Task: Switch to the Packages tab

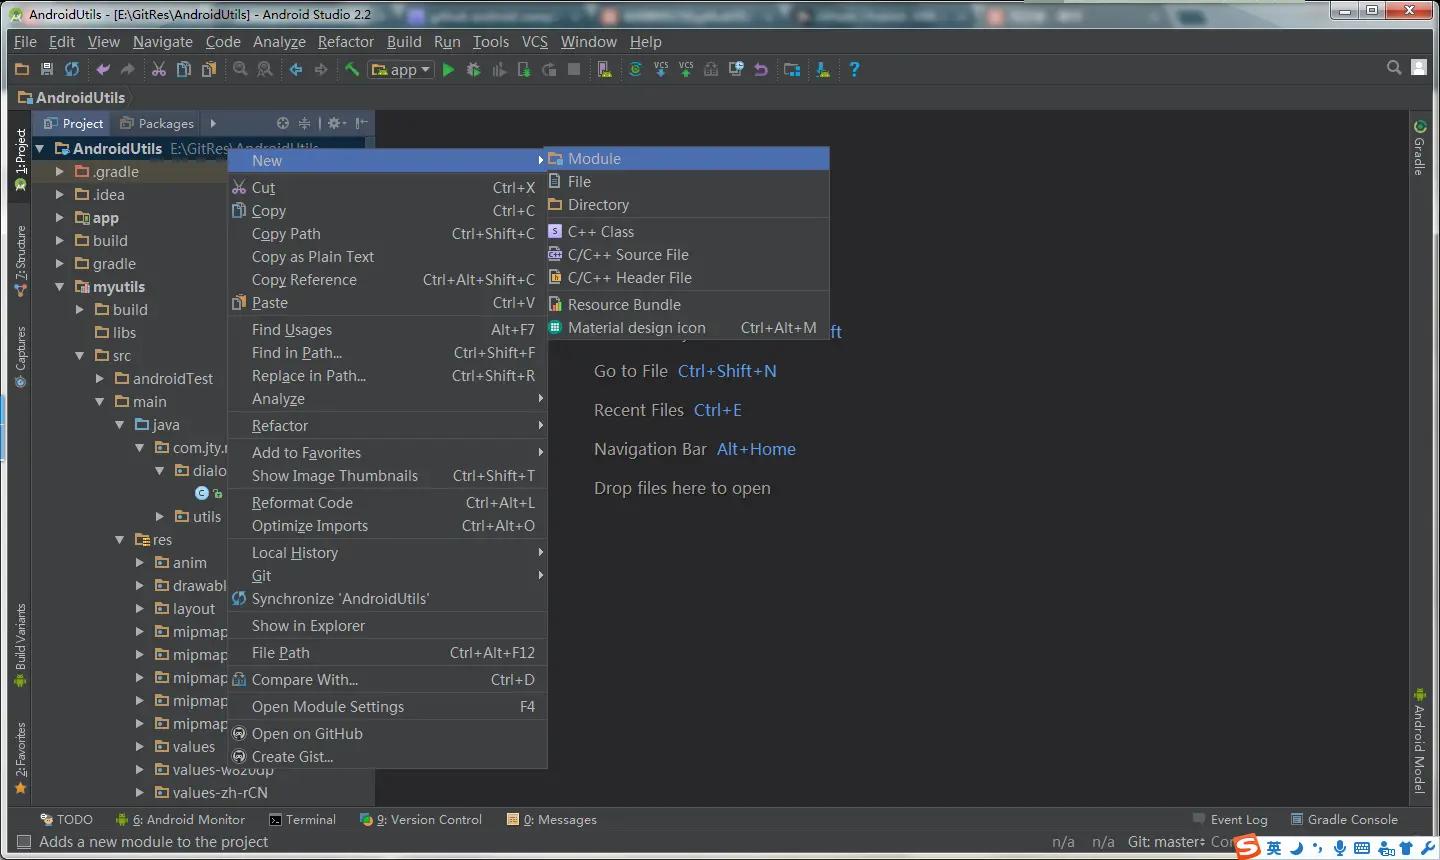Action: coord(156,123)
